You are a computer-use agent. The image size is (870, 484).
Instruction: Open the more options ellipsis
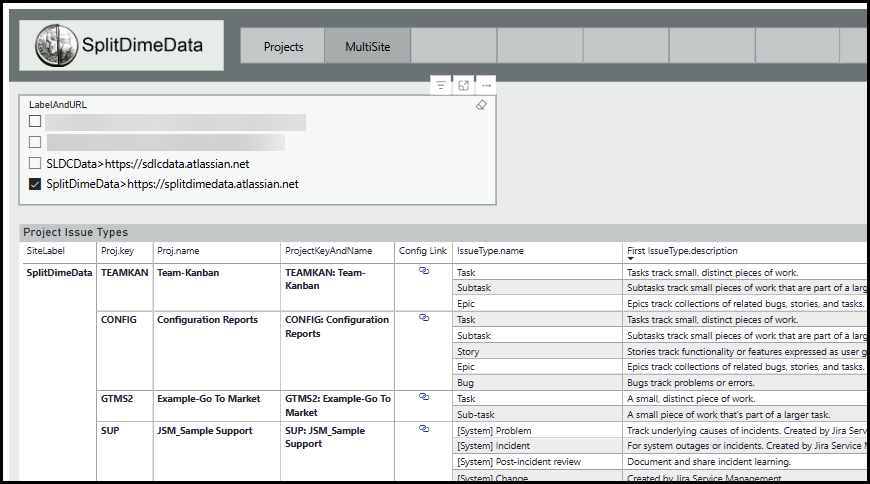486,85
